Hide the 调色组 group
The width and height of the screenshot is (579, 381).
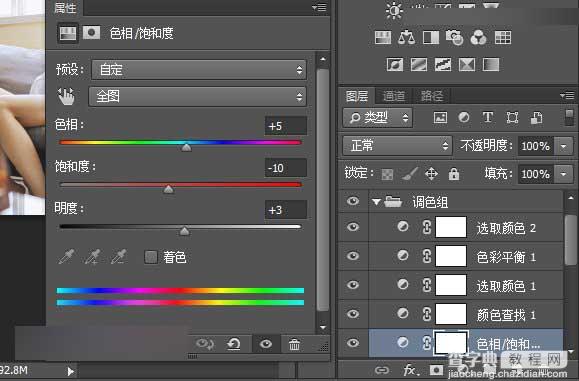pos(353,201)
